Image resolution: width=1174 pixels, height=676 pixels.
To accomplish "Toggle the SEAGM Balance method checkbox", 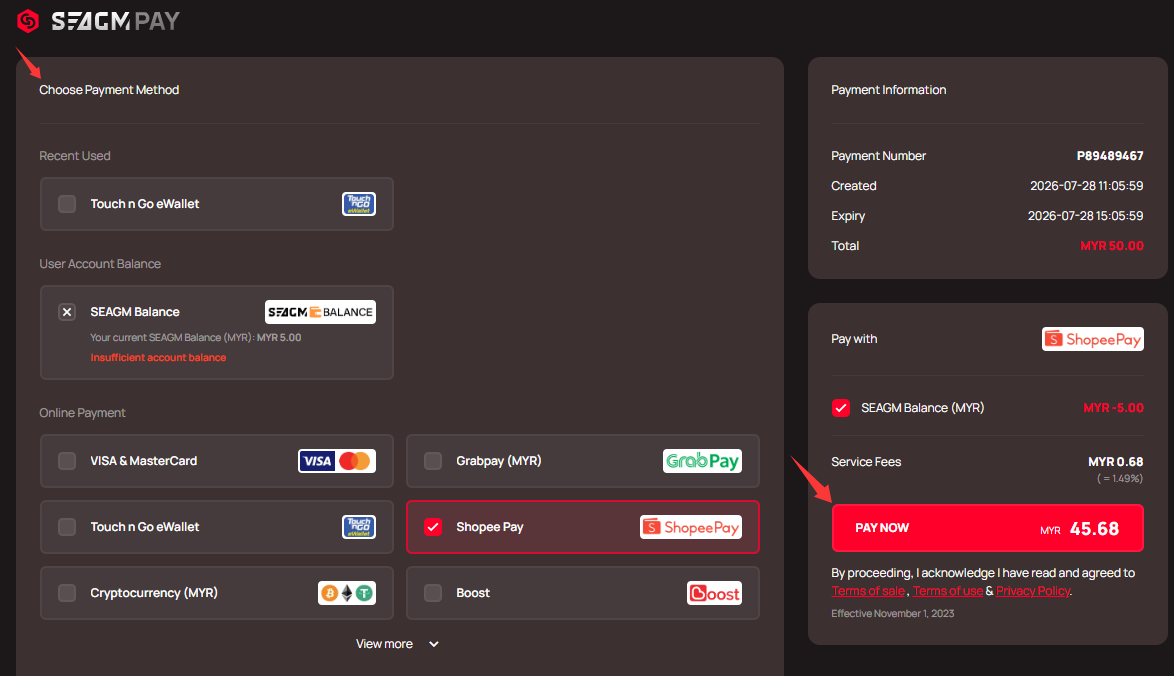I will tap(67, 312).
